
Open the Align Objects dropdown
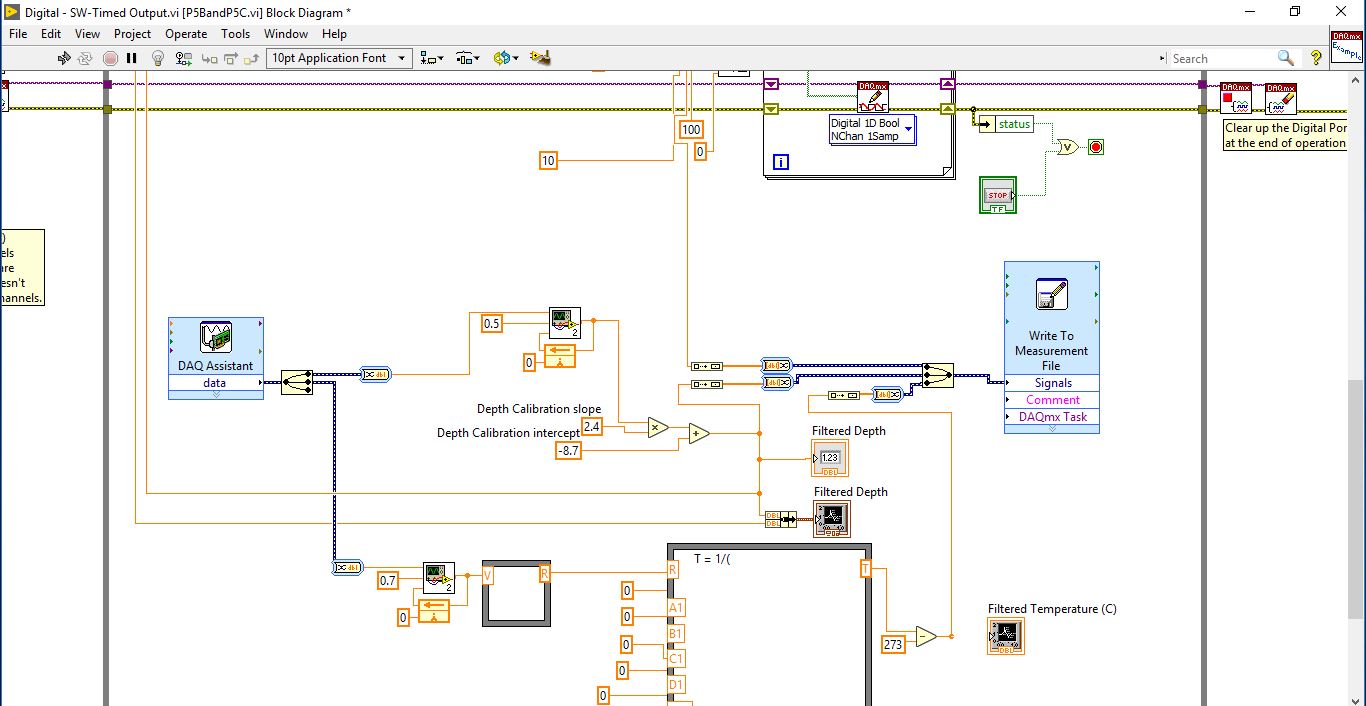434,58
